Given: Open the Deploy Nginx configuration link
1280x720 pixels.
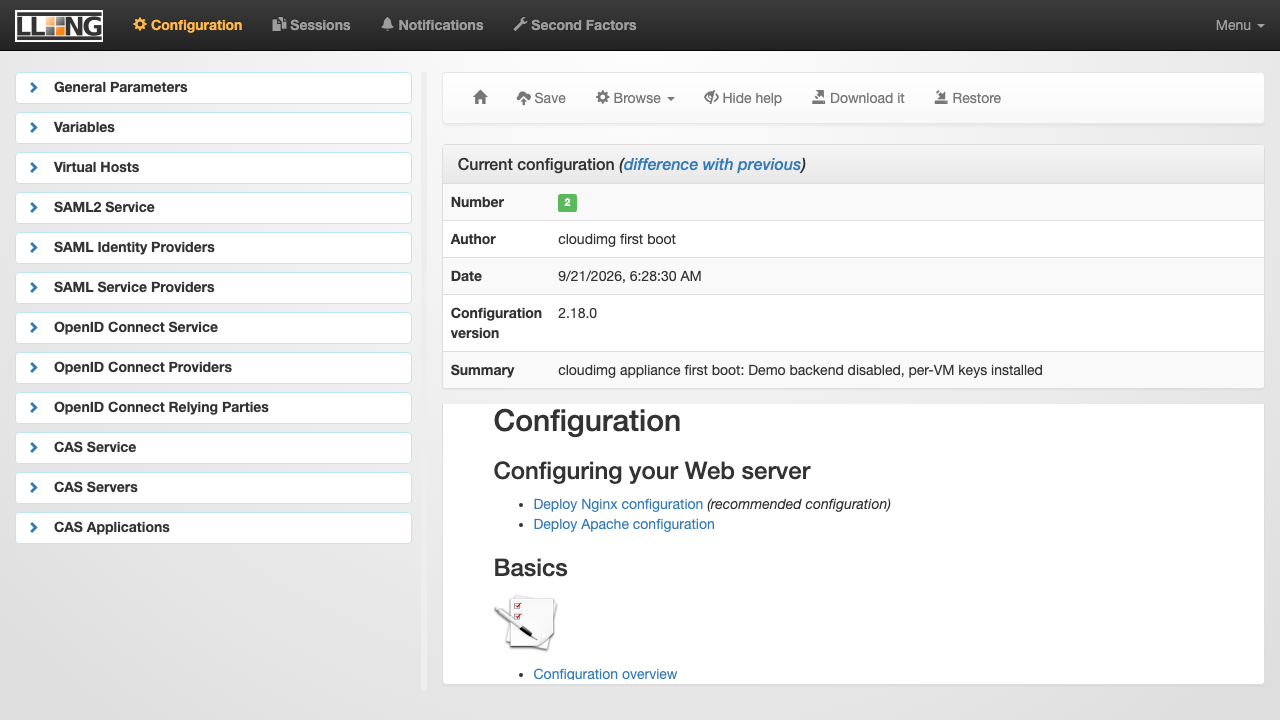Looking at the screenshot, I should [618, 504].
